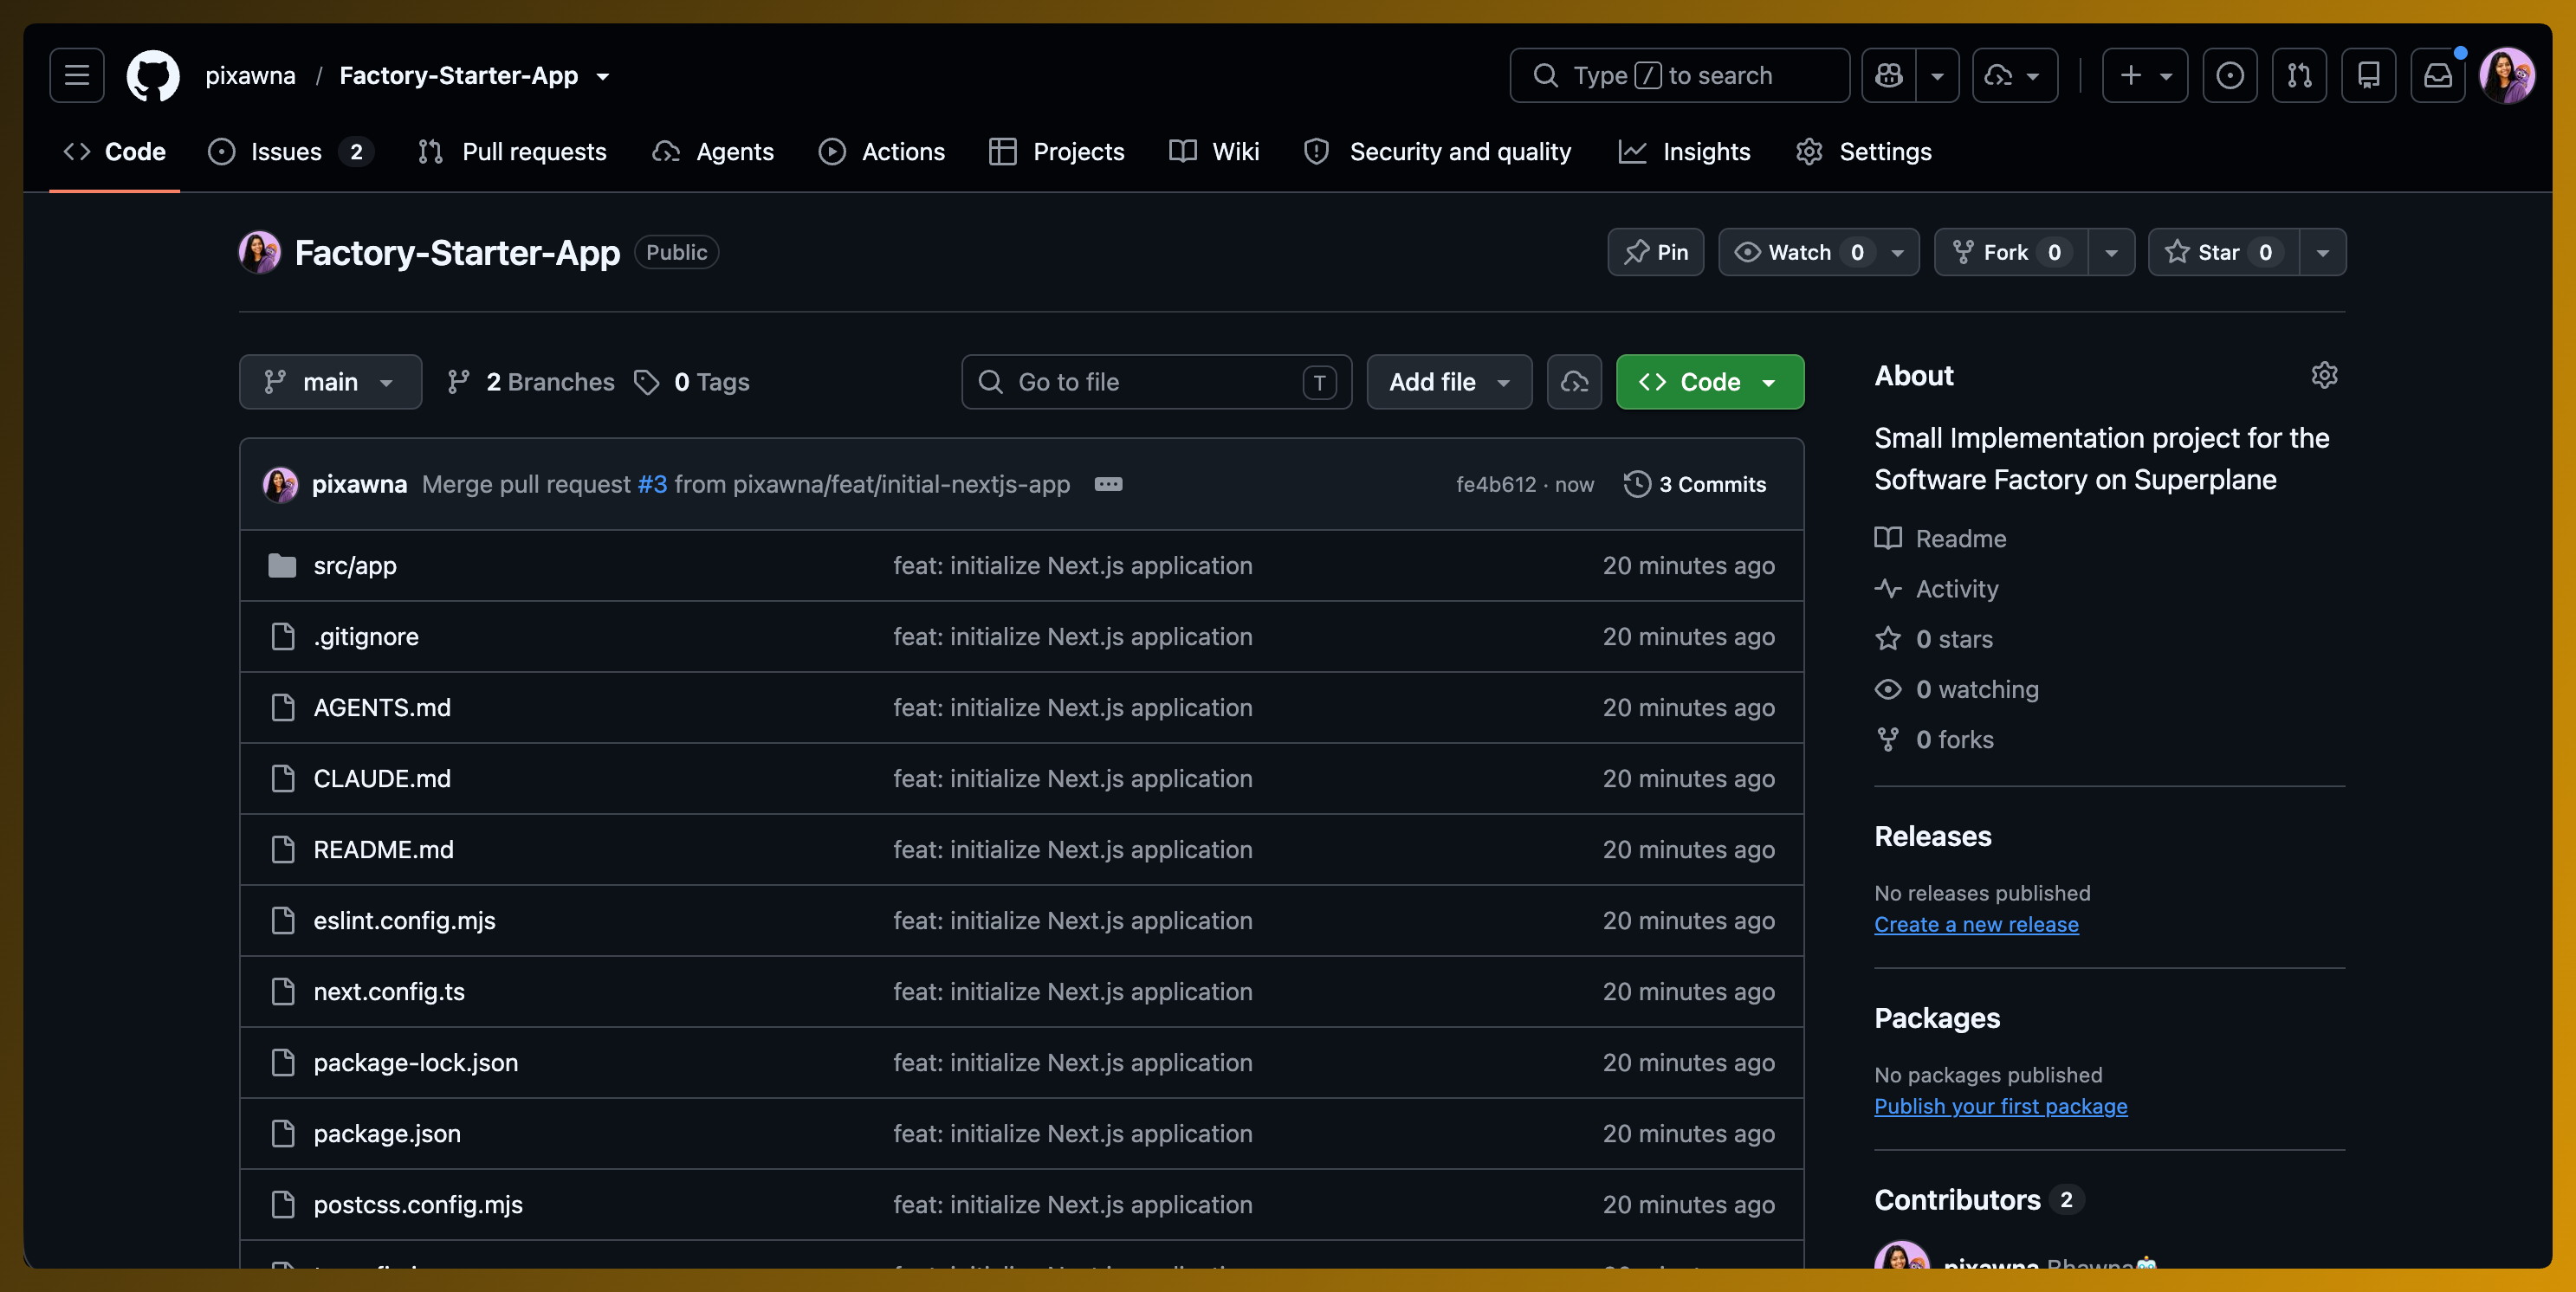Expand the Copilot dropdown arrow in header
This screenshot has height=1292, width=2576.
[1937, 75]
